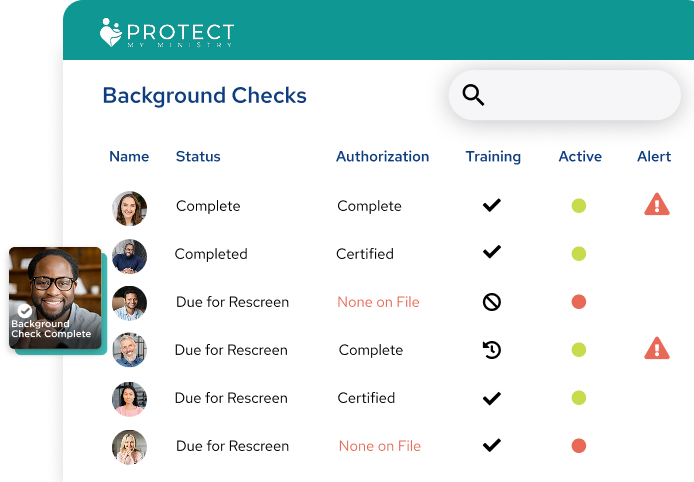Viewport: 694px width, 482px height.
Task: Click the alert triangle in fourth row
Action: (x=656, y=348)
